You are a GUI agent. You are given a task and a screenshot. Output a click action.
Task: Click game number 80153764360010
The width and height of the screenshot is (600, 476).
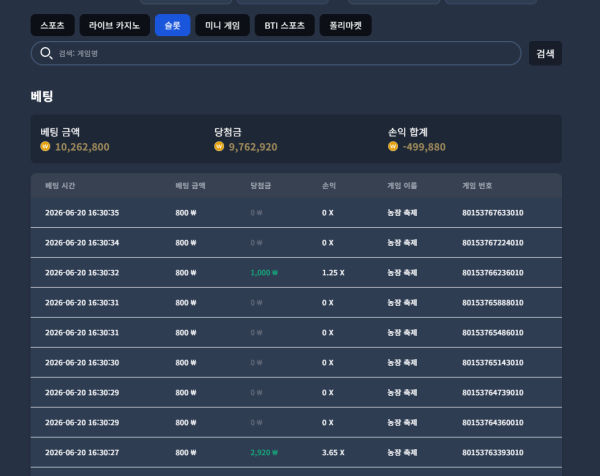click(x=493, y=422)
